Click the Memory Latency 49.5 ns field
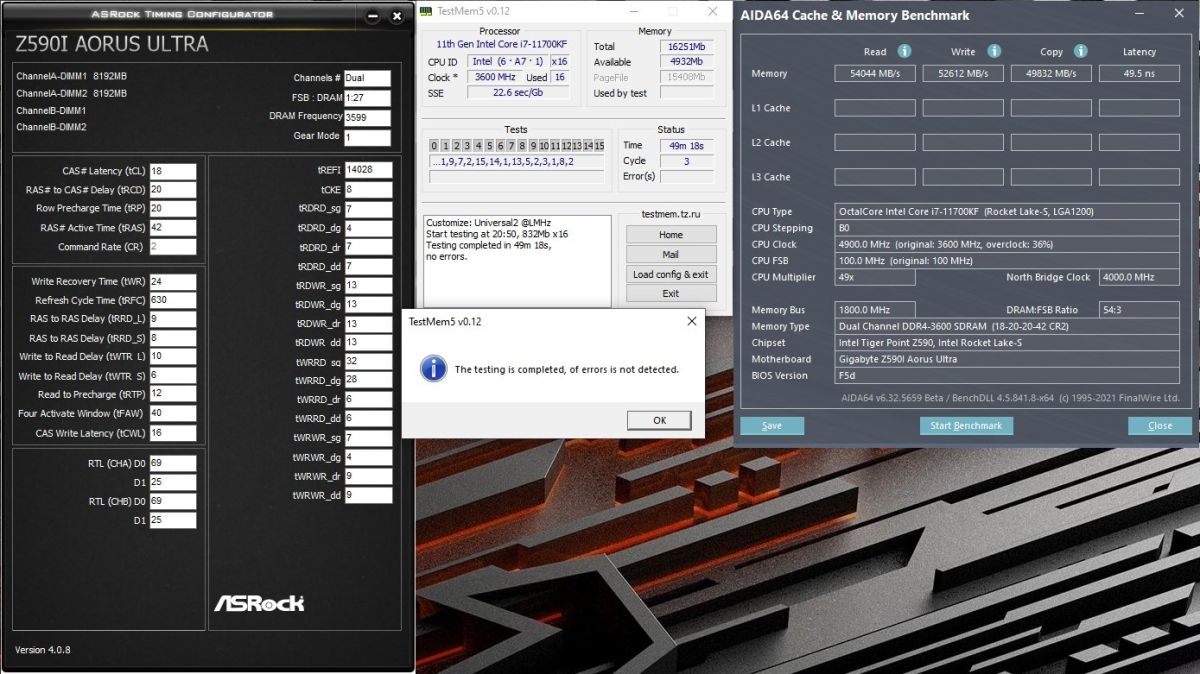This screenshot has width=1200, height=674. pos(1139,73)
